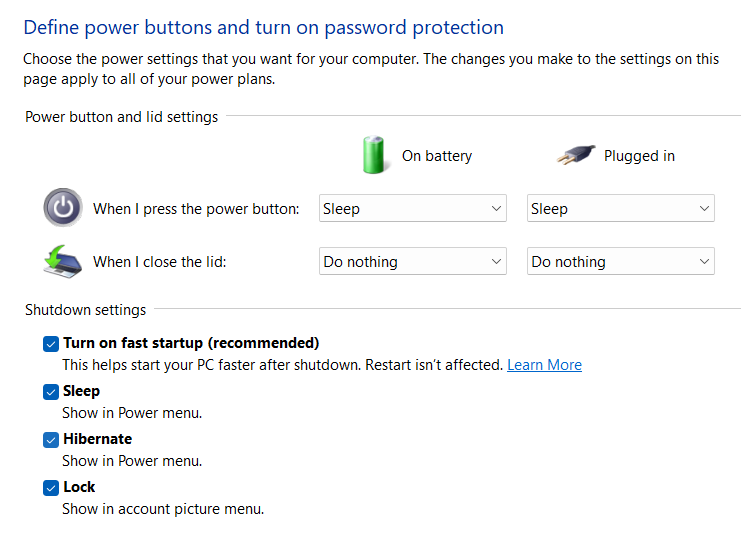Image resolution: width=744 pixels, height=543 pixels.
Task: Uncheck the Lock checkbox
Action: [51, 488]
